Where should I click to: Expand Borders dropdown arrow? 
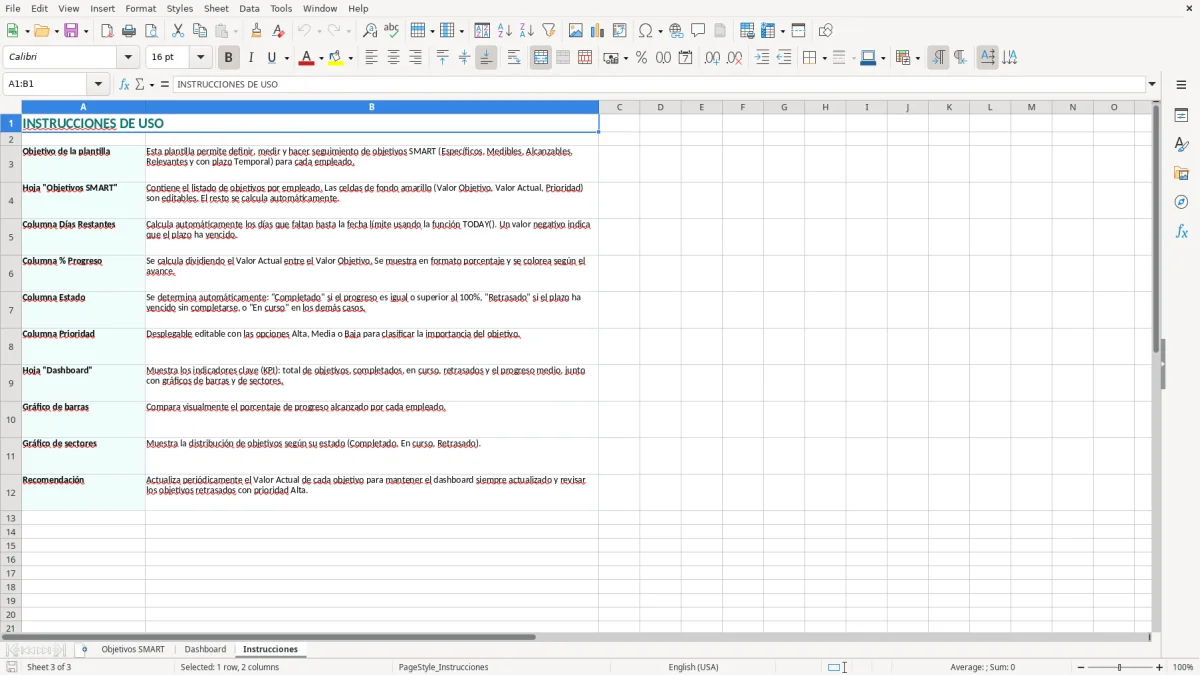(x=823, y=58)
